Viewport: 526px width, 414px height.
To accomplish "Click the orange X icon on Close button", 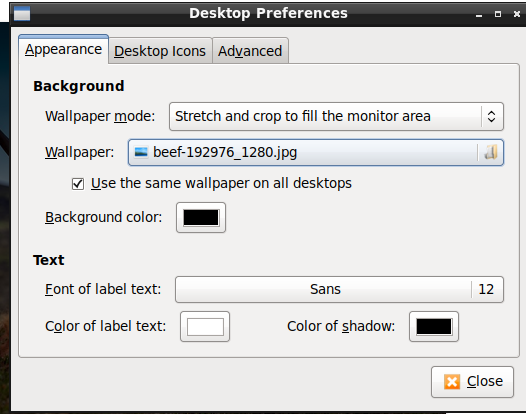I will pos(452,382).
